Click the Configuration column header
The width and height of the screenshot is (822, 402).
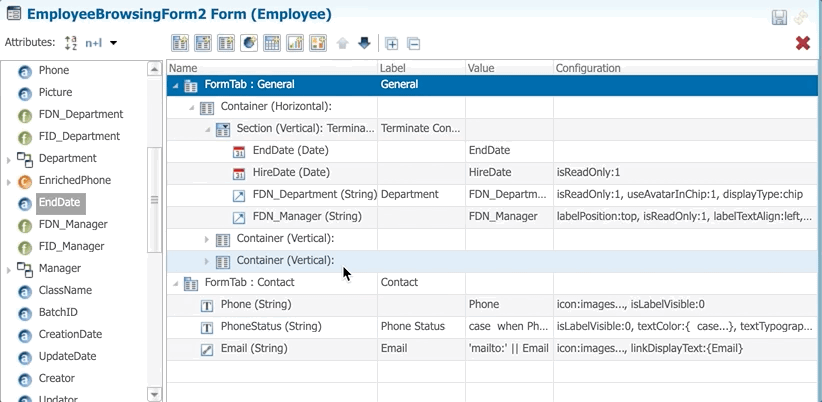[588, 68]
